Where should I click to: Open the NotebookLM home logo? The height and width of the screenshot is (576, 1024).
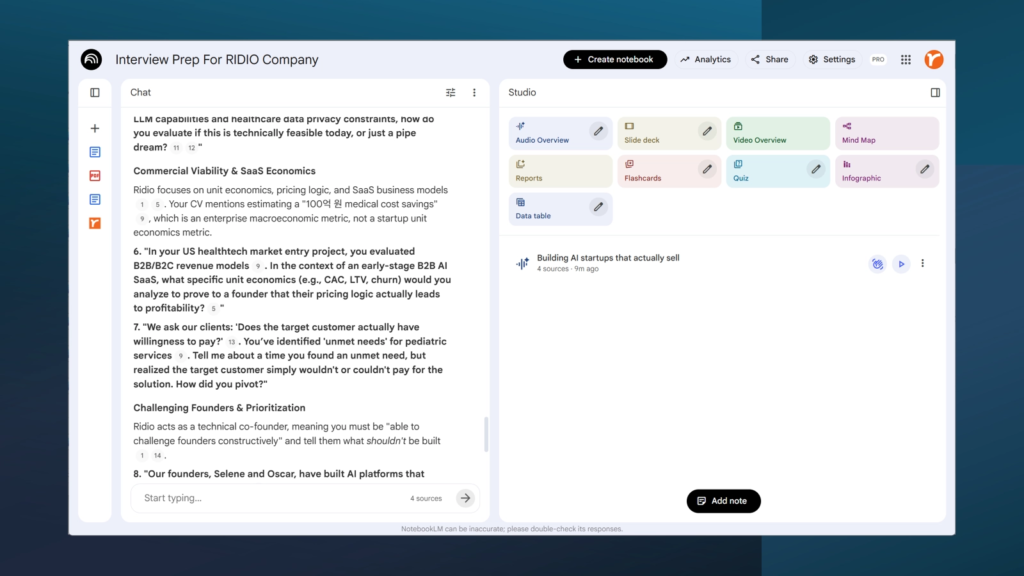tap(92, 60)
